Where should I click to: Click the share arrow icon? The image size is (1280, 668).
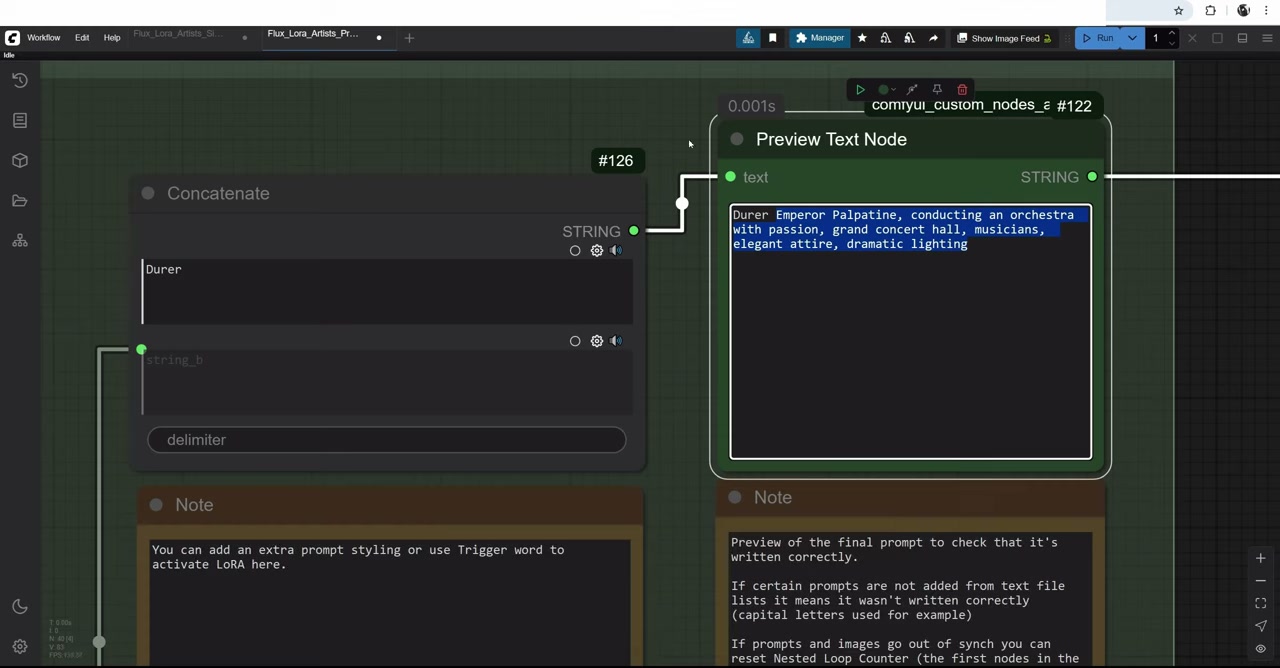pos(933,38)
